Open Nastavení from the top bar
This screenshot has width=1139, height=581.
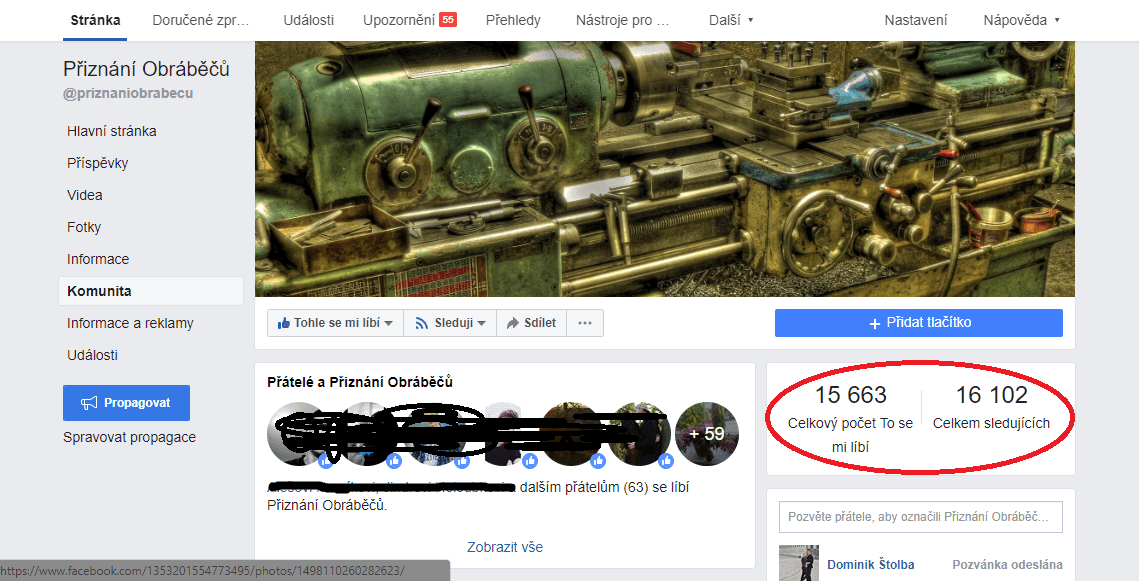pyautogui.click(x=915, y=18)
